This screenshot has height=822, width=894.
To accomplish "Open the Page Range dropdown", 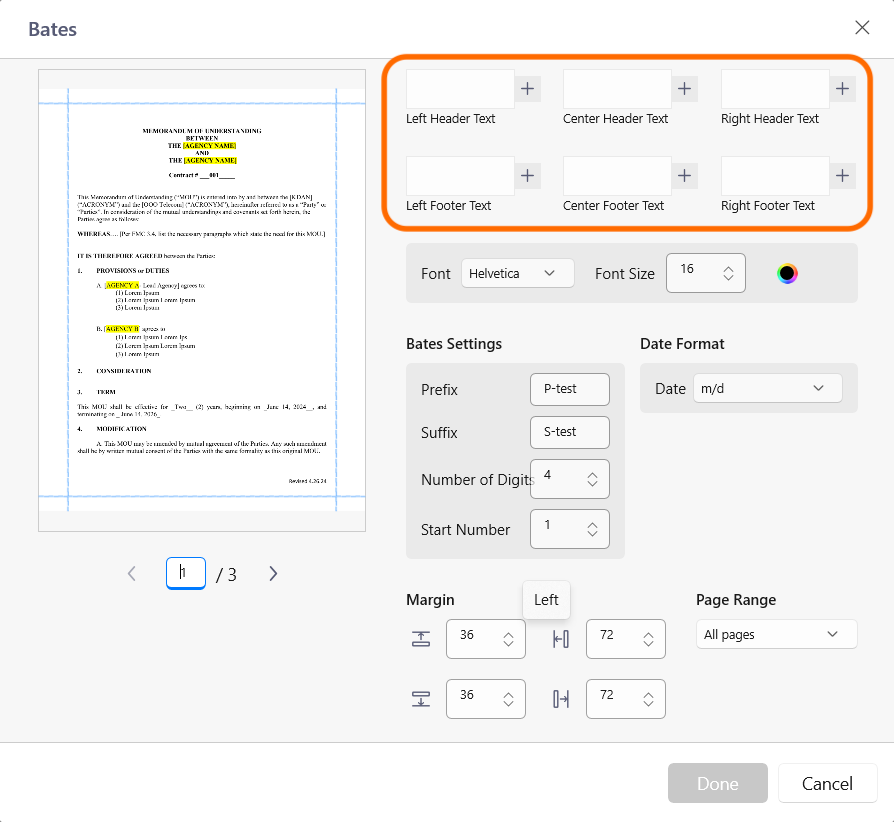I will point(776,634).
